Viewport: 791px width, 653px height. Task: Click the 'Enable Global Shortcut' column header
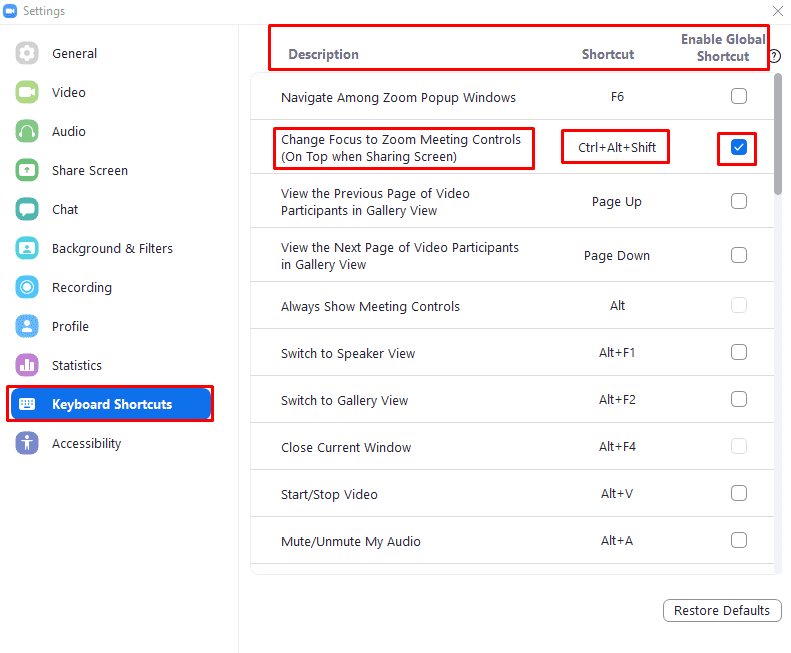point(723,47)
